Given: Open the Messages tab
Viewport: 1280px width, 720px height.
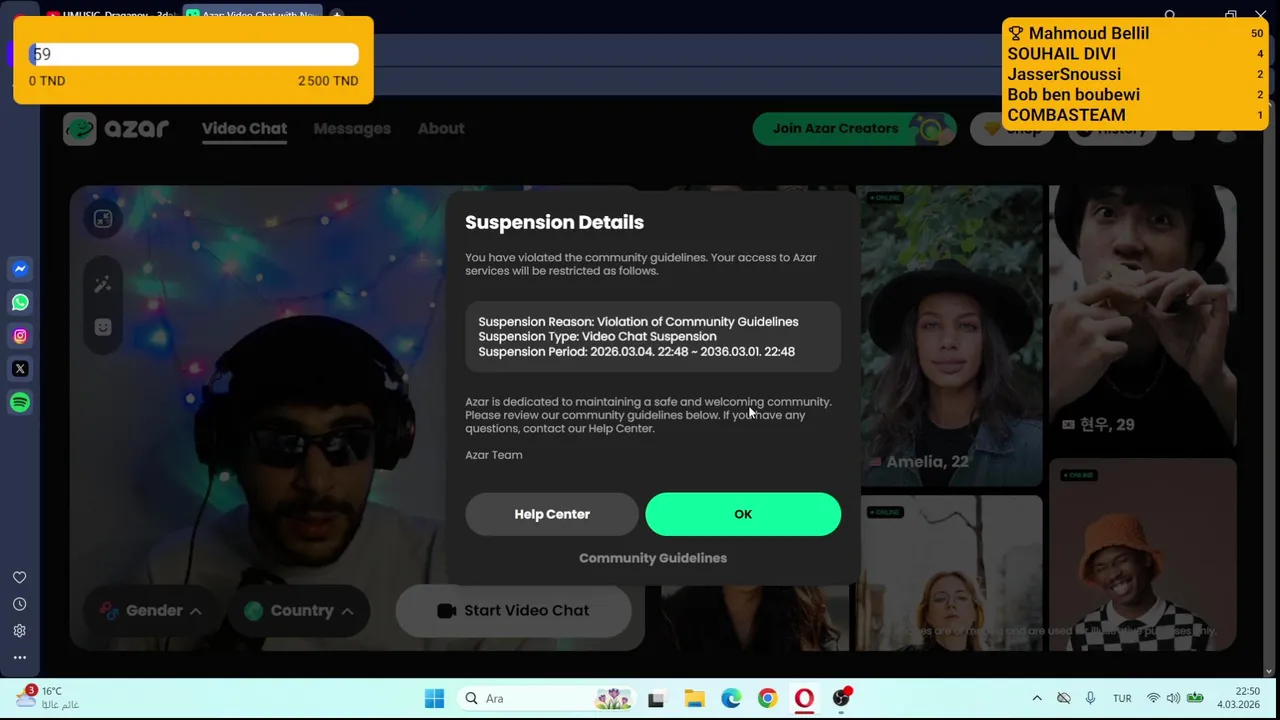Looking at the screenshot, I should coord(352,128).
